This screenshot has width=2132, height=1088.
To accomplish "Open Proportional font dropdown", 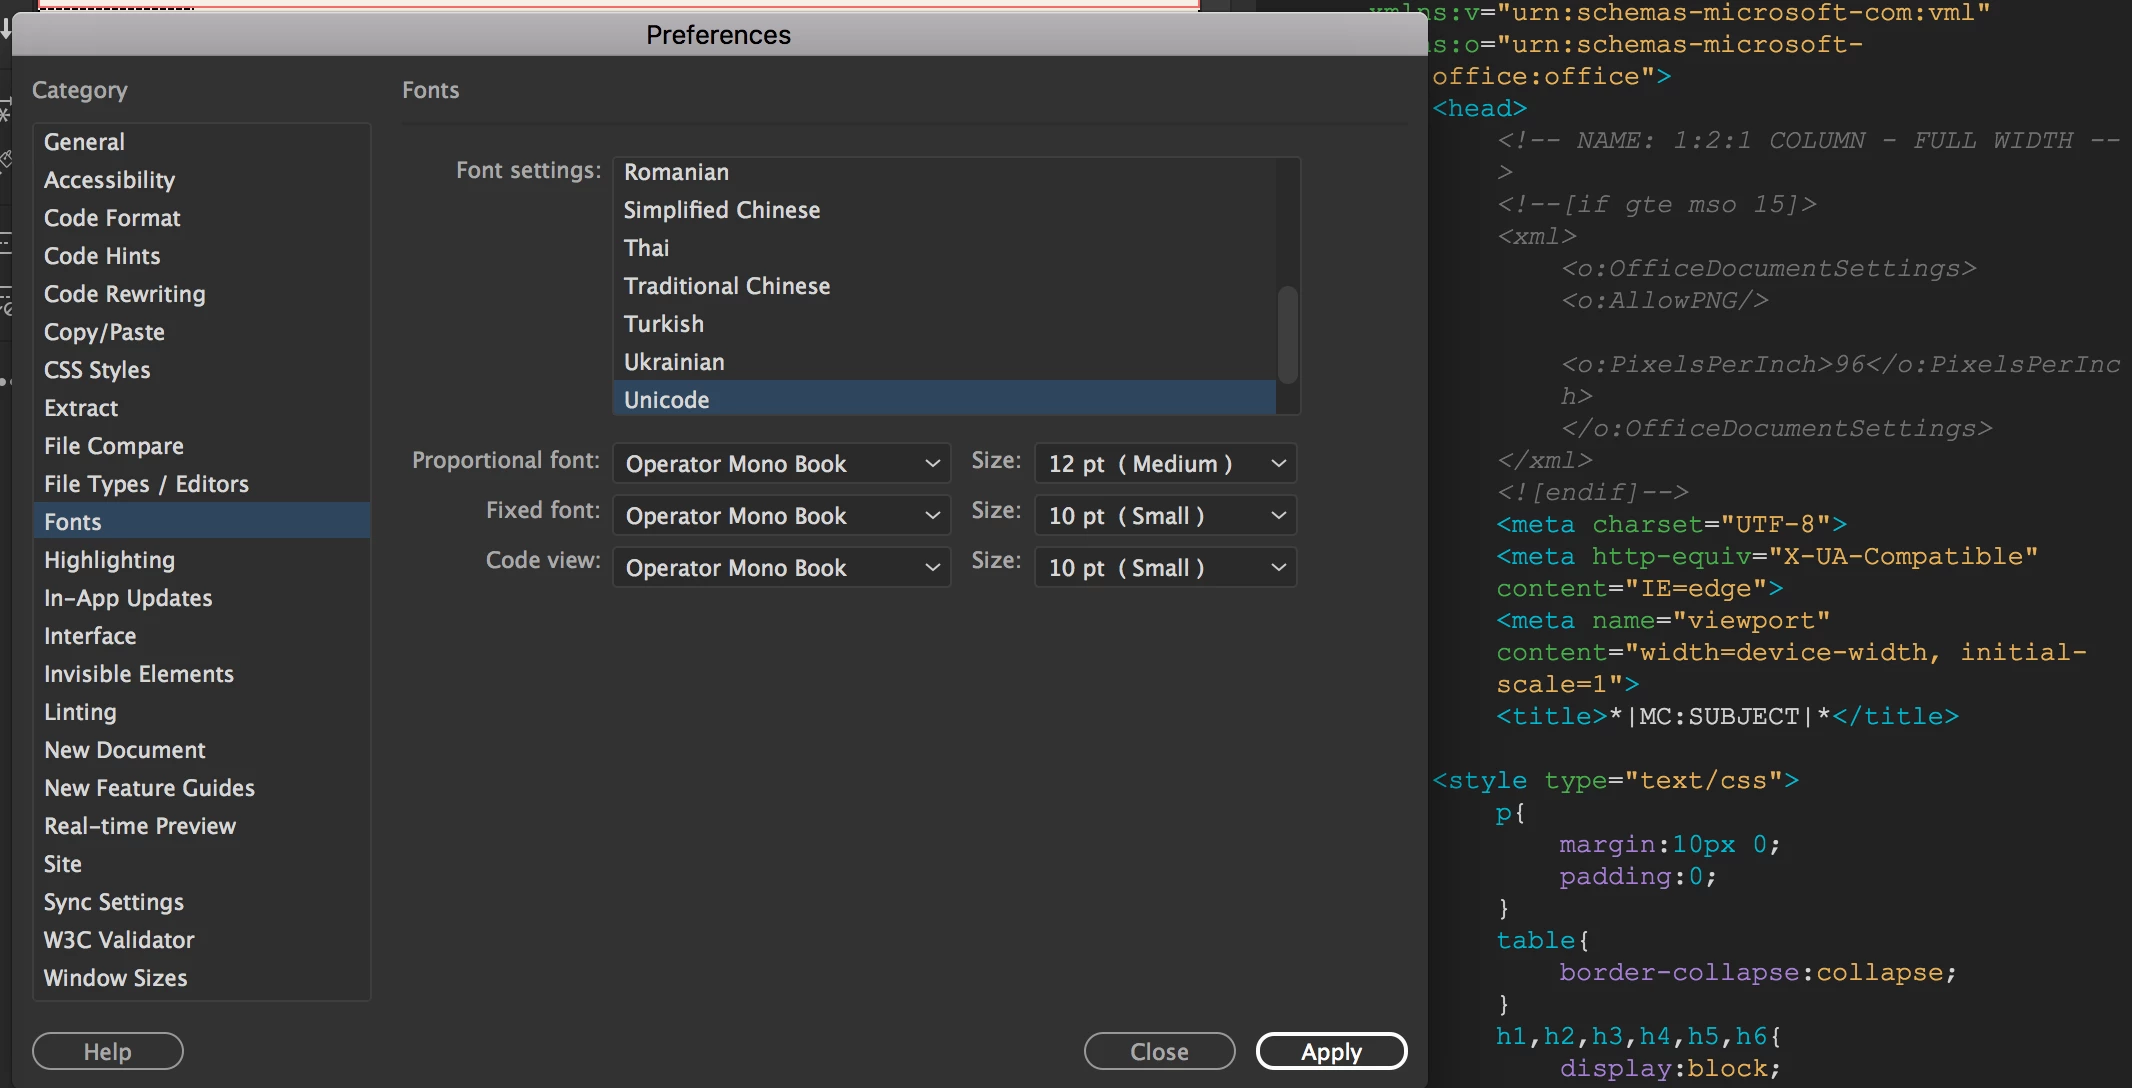I will [781, 464].
